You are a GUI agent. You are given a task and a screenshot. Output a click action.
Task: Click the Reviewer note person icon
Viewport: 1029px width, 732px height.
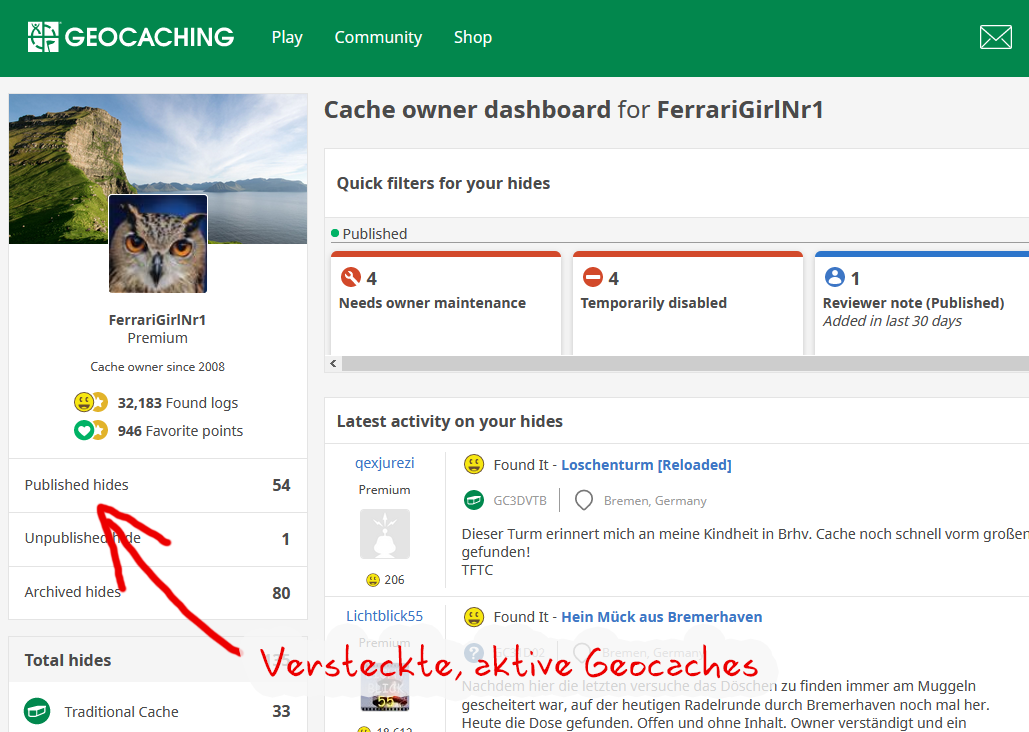pyautogui.click(x=835, y=277)
